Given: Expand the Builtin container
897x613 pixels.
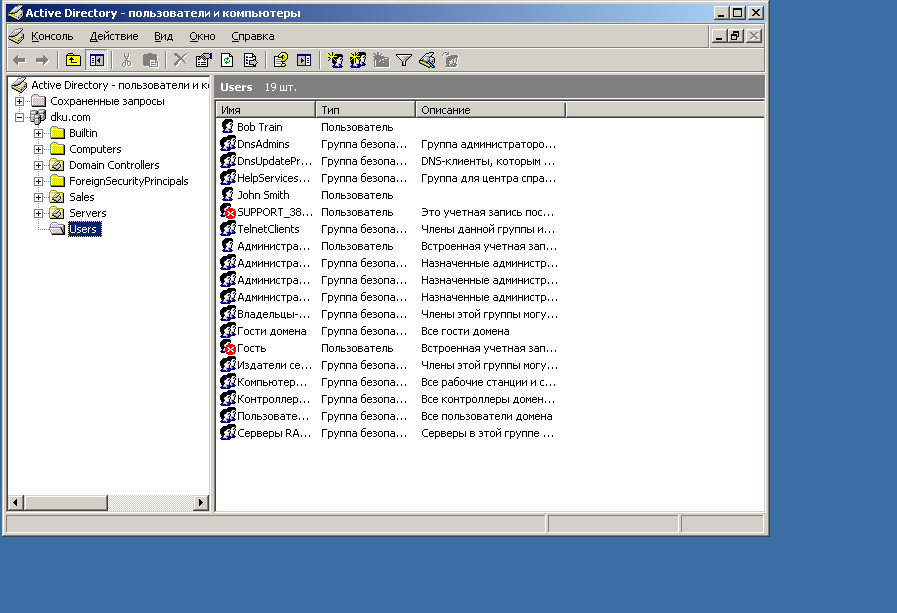Looking at the screenshot, I should coord(38,133).
